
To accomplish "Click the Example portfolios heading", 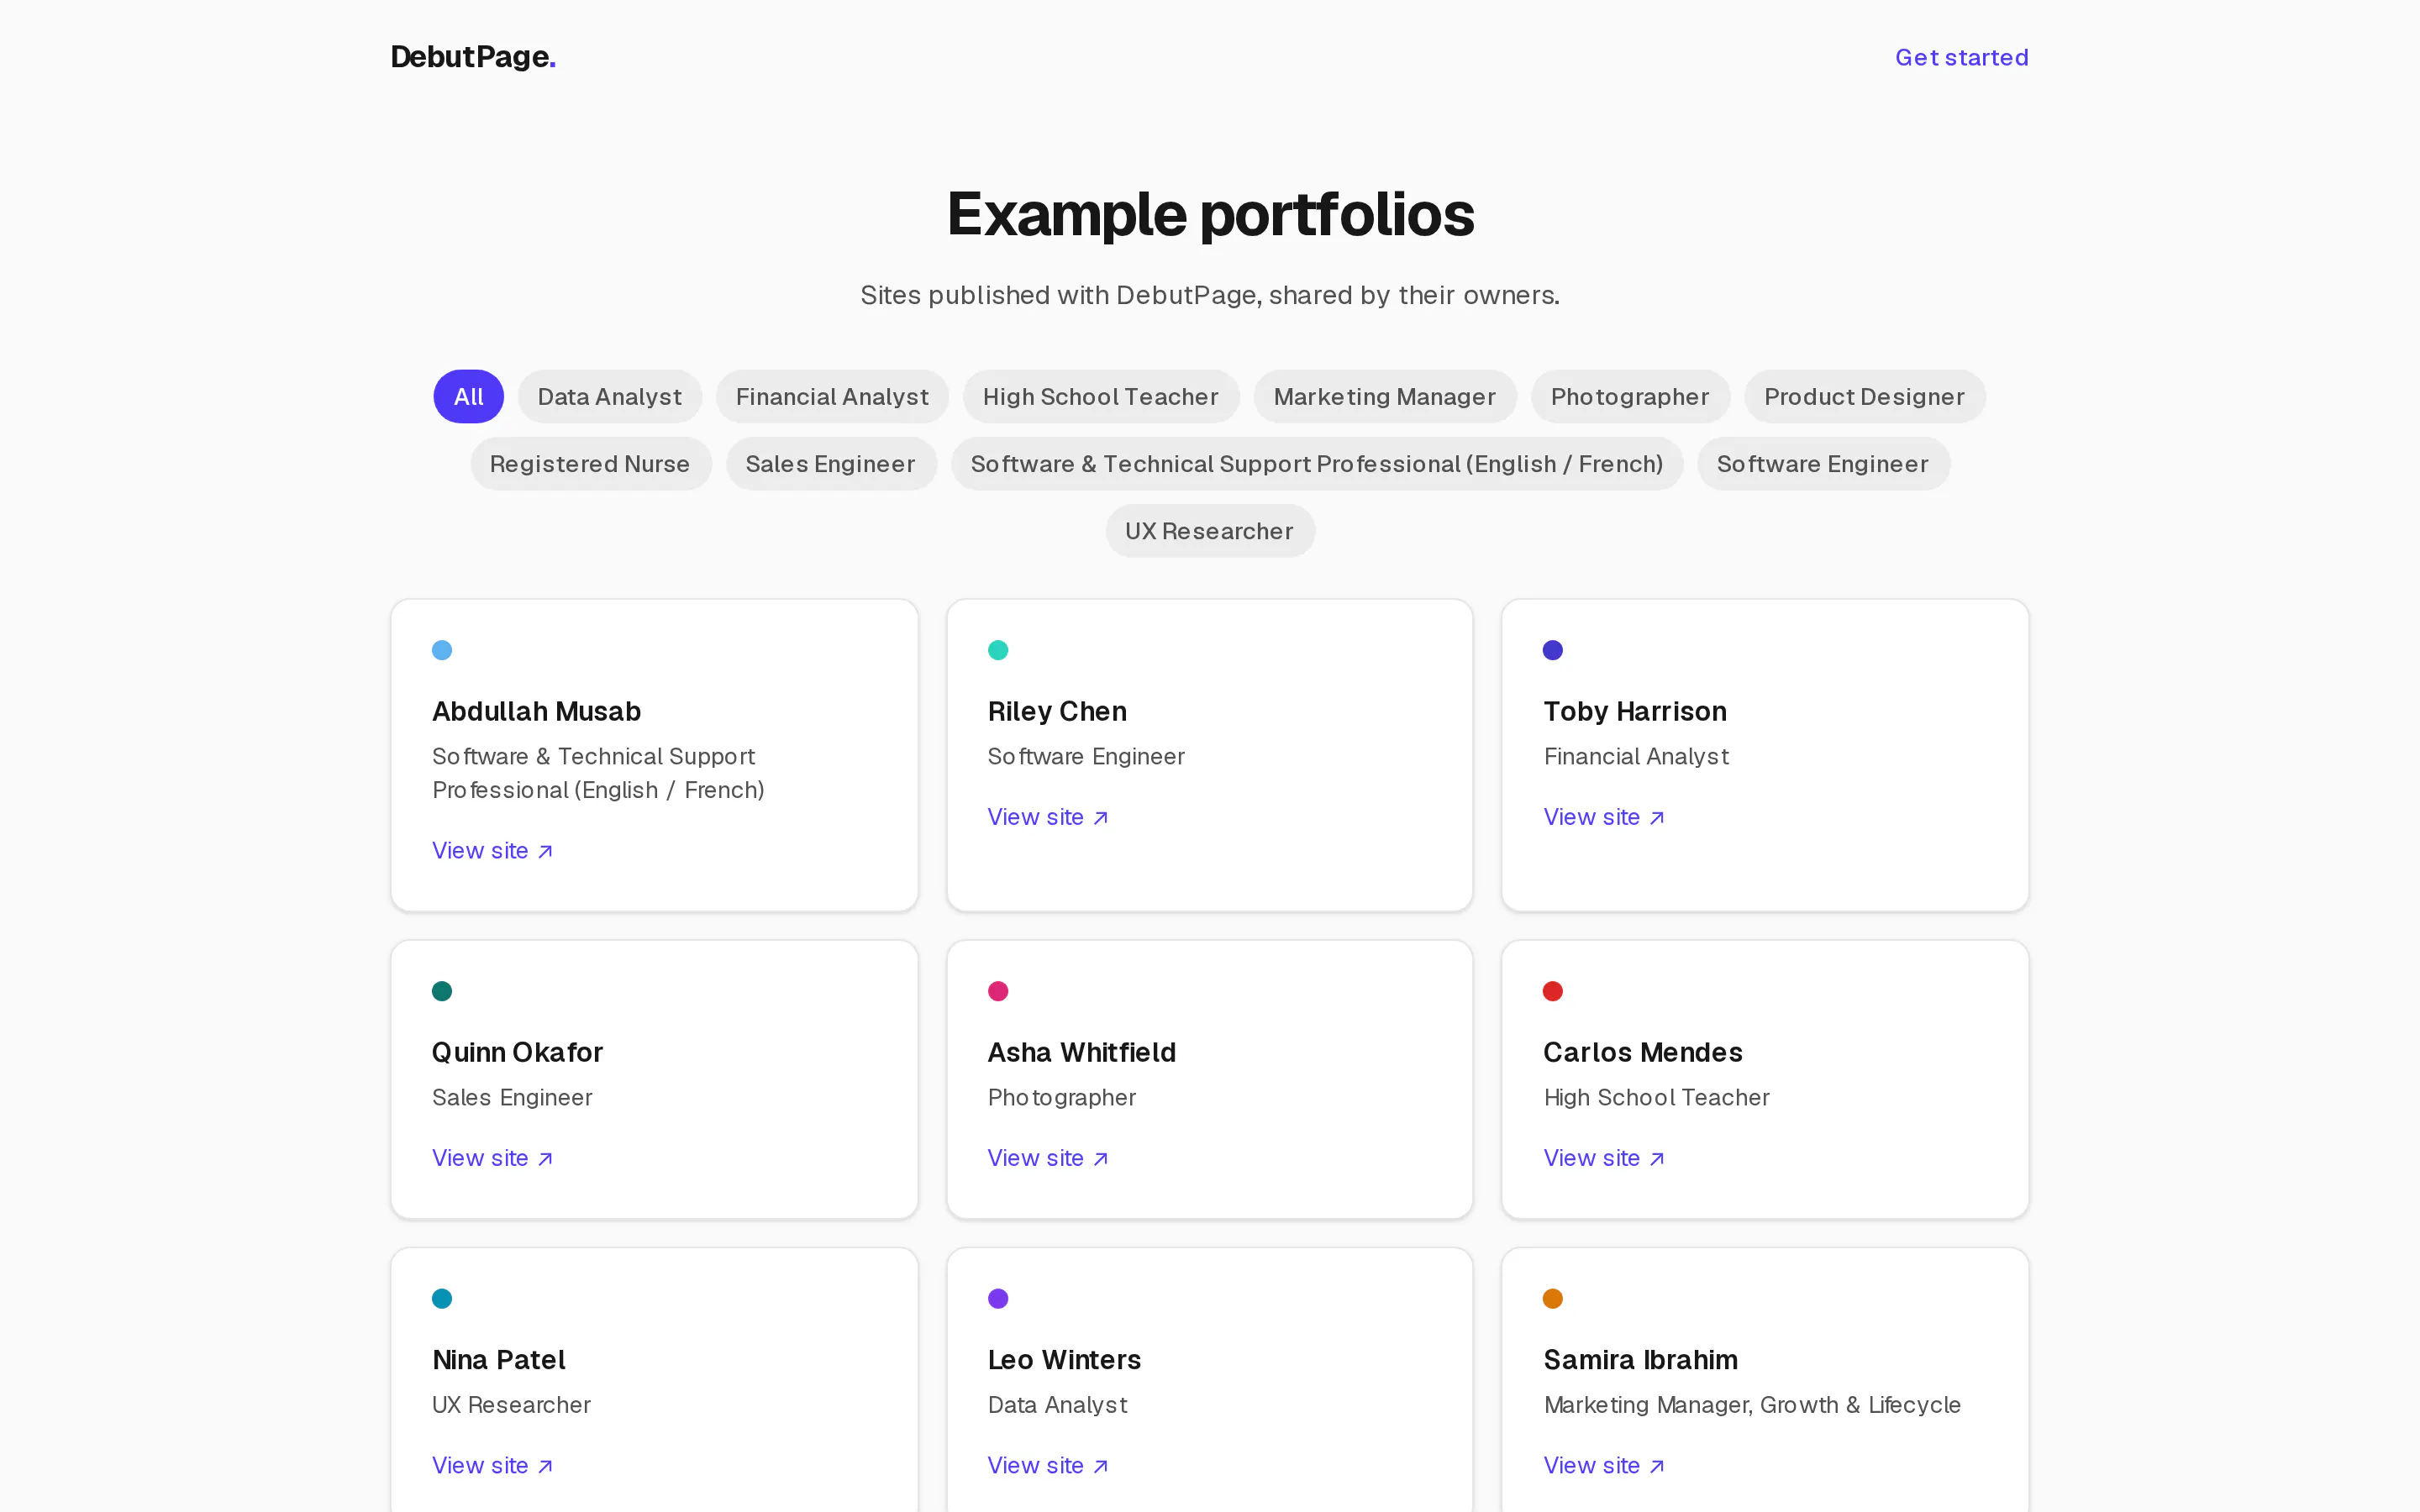I will coord(1210,214).
